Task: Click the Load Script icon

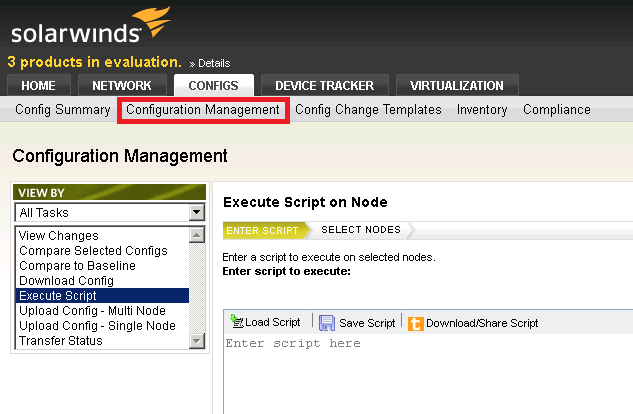Action: [237, 321]
